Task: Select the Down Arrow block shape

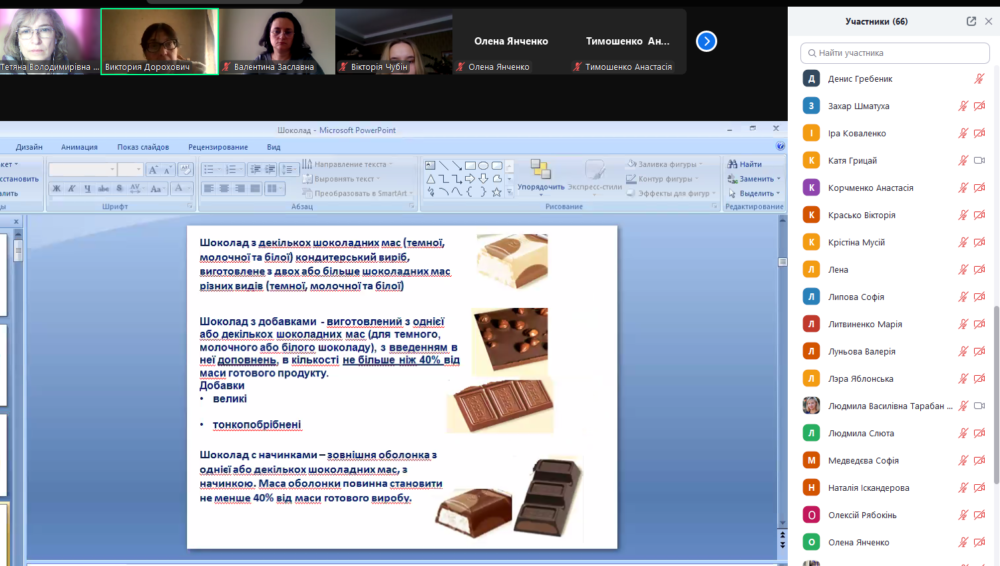Action: [483, 179]
